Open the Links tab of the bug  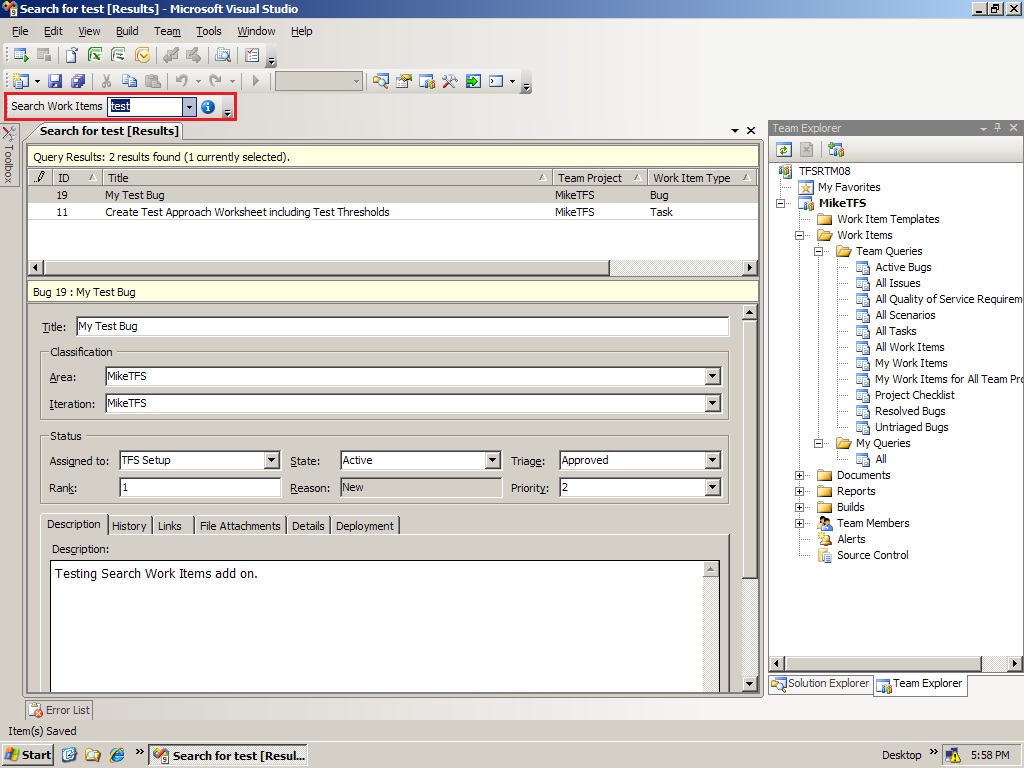tap(170, 526)
